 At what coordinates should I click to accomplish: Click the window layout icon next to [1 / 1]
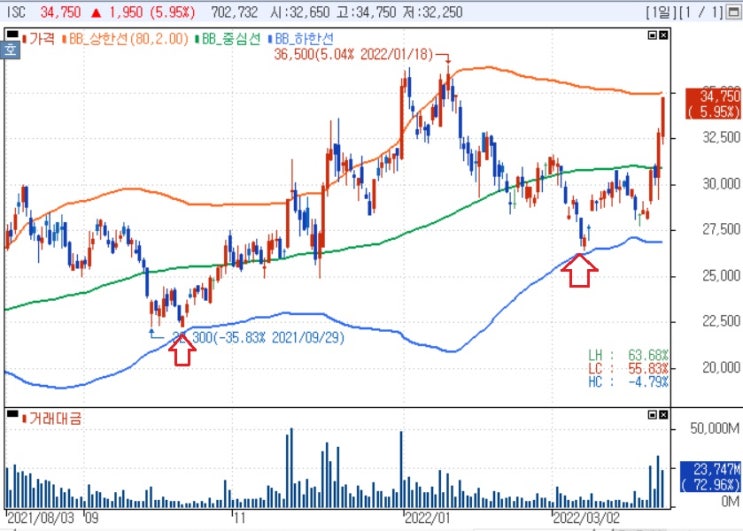(733, 12)
